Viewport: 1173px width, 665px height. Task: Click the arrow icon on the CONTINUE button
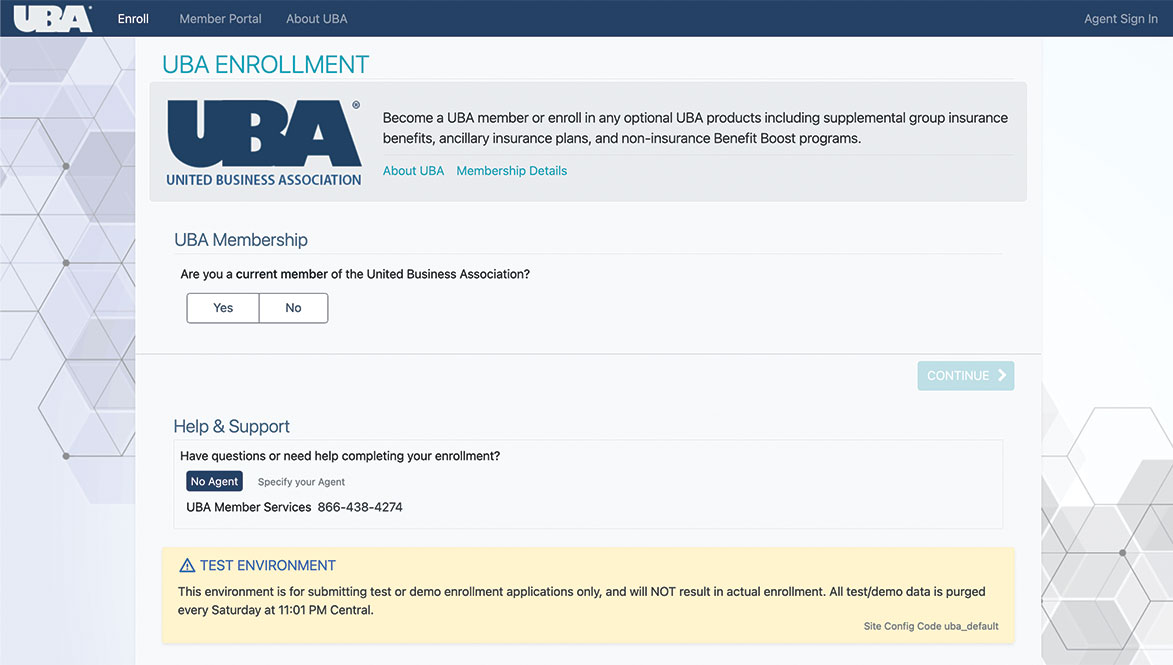(x=1001, y=375)
